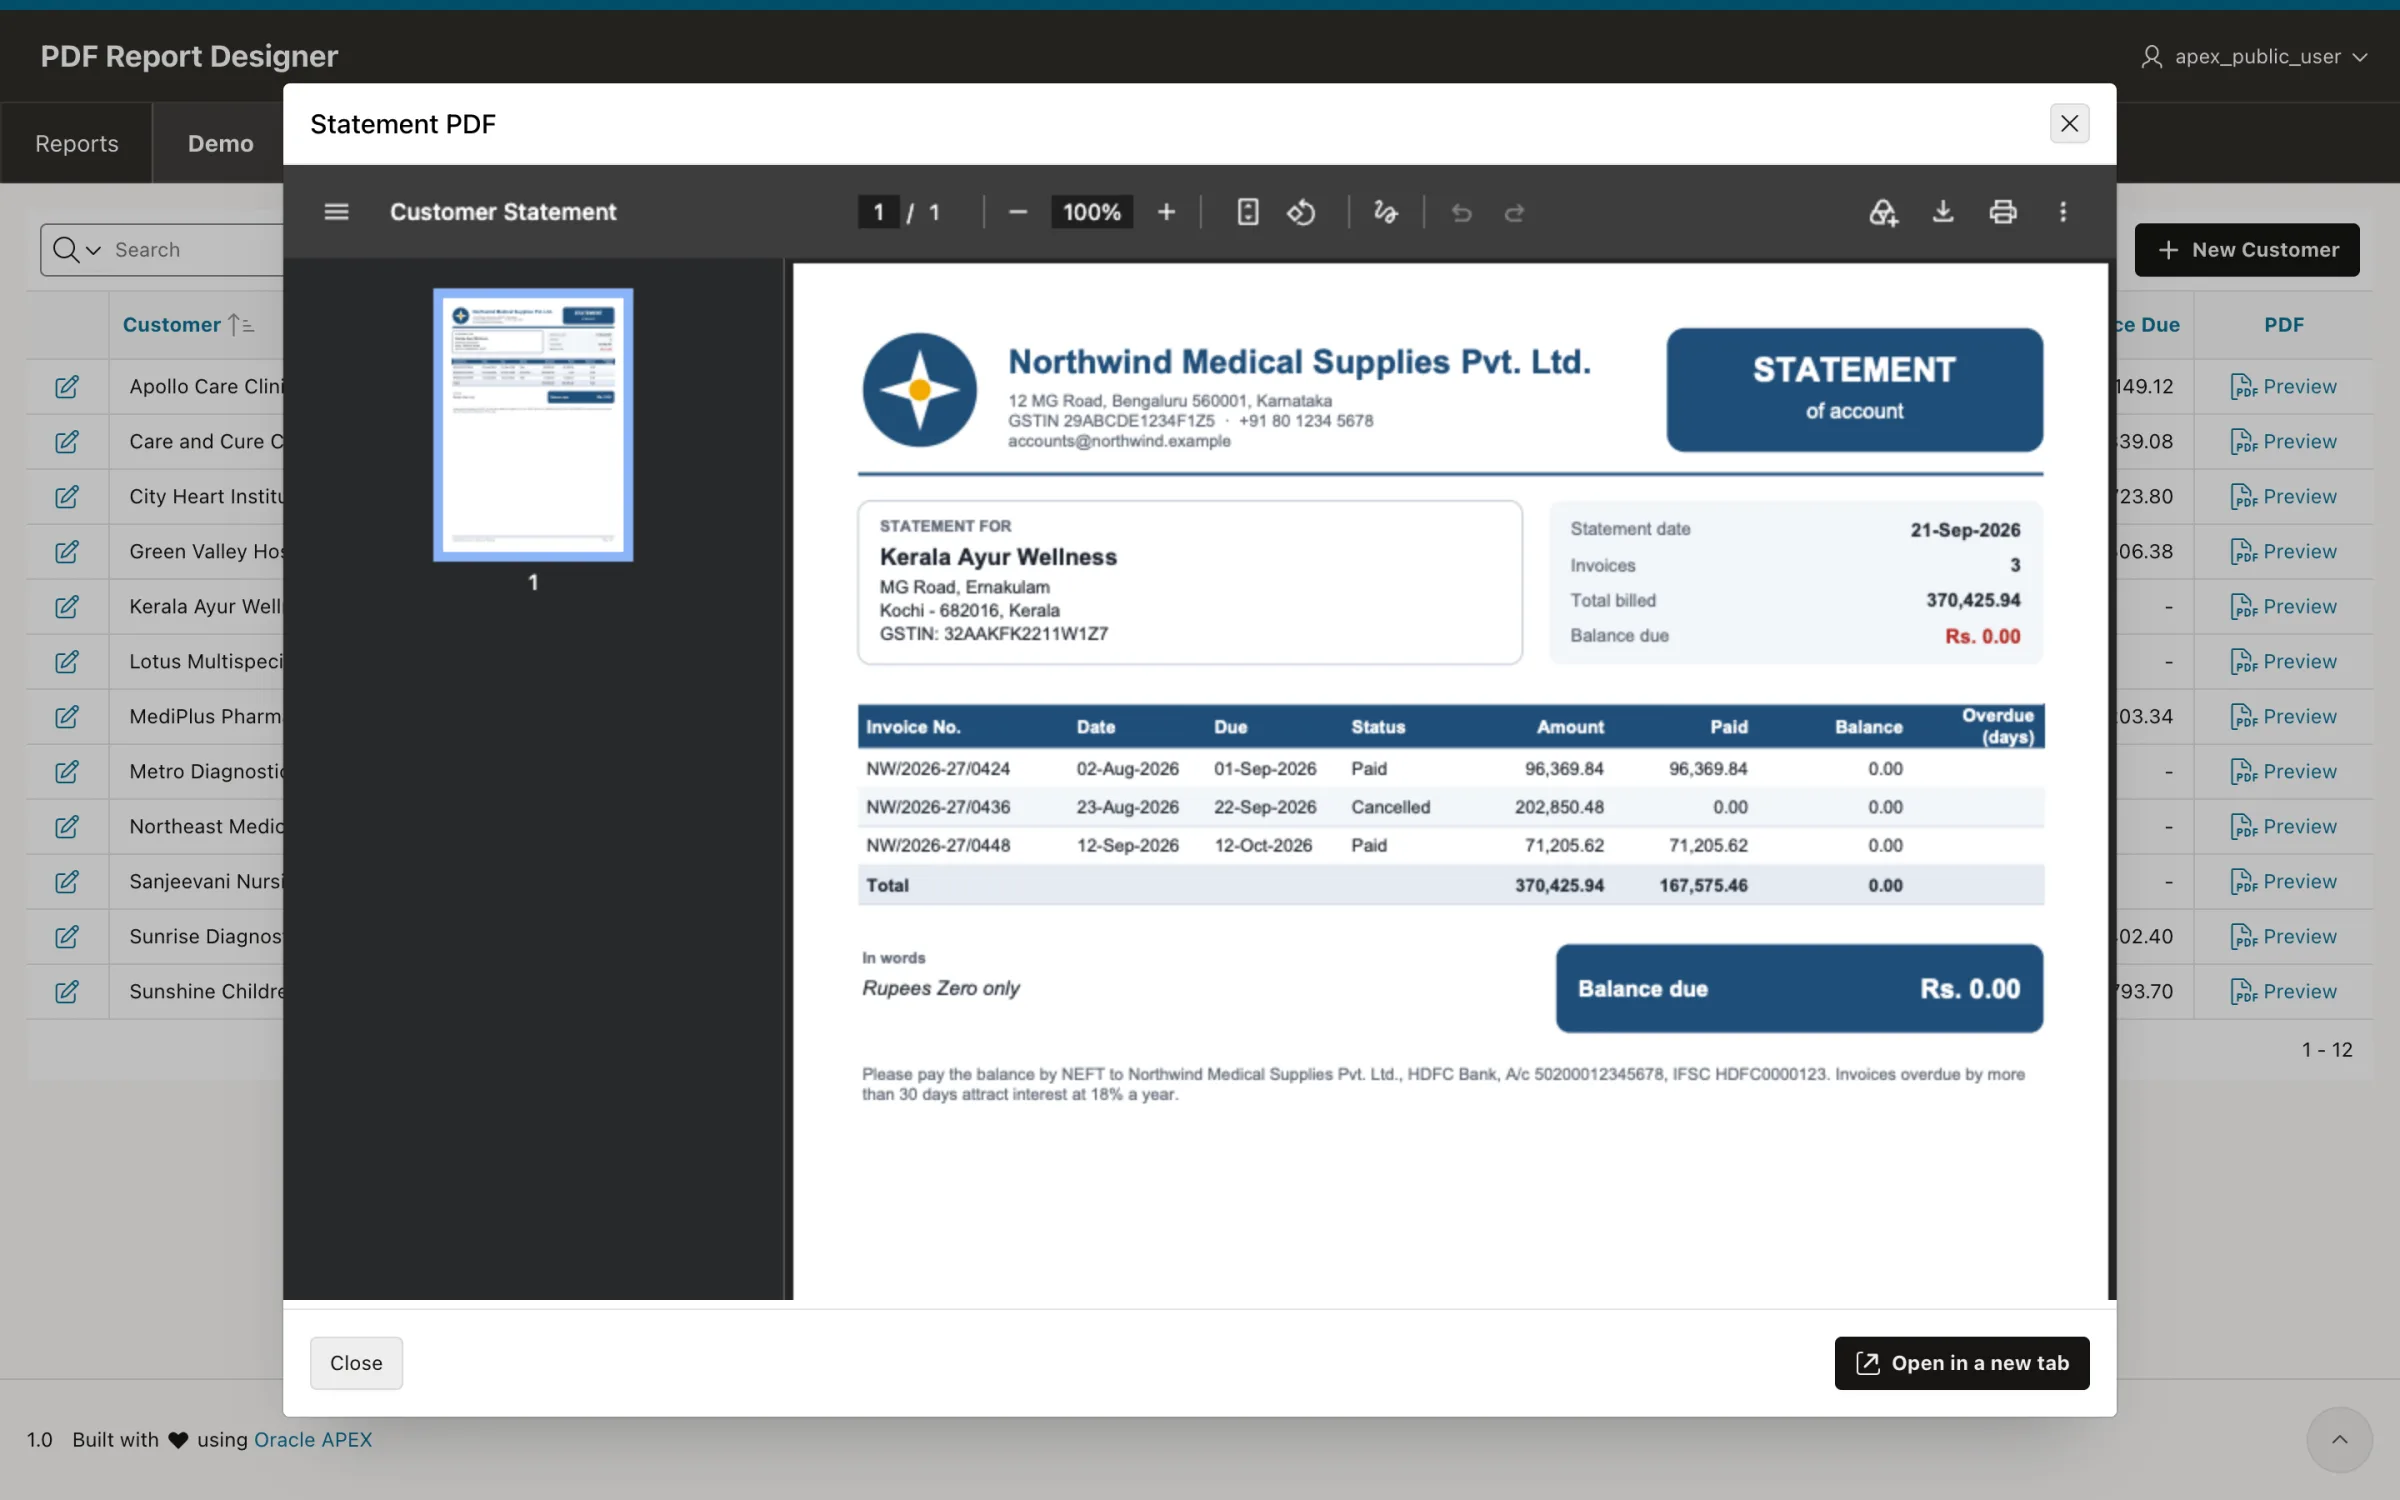Expand the apex_public_user account menu
The height and width of the screenshot is (1500, 2400).
click(x=2253, y=56)
